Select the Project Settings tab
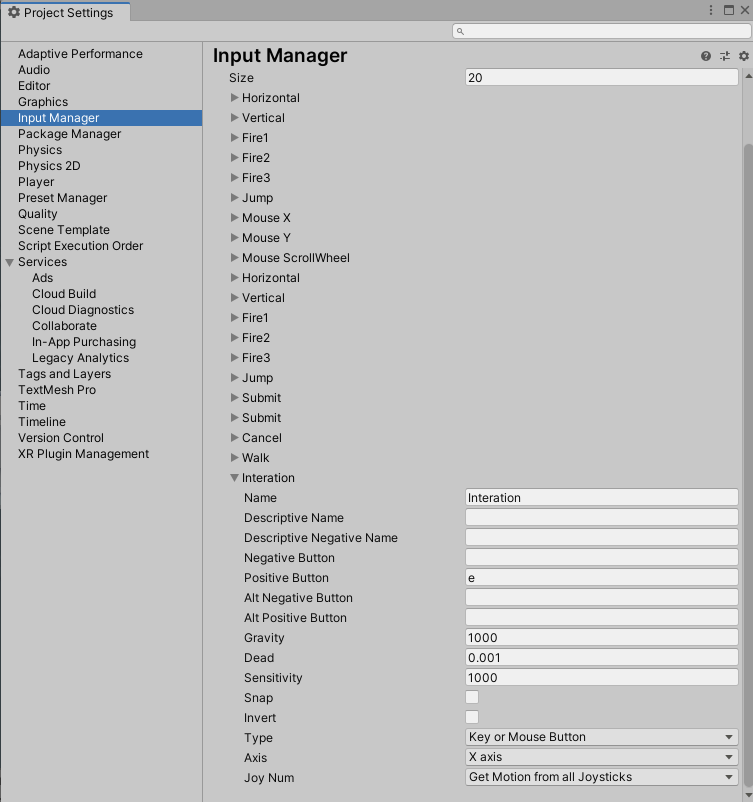The image size is (753, 802). point(65,12)
